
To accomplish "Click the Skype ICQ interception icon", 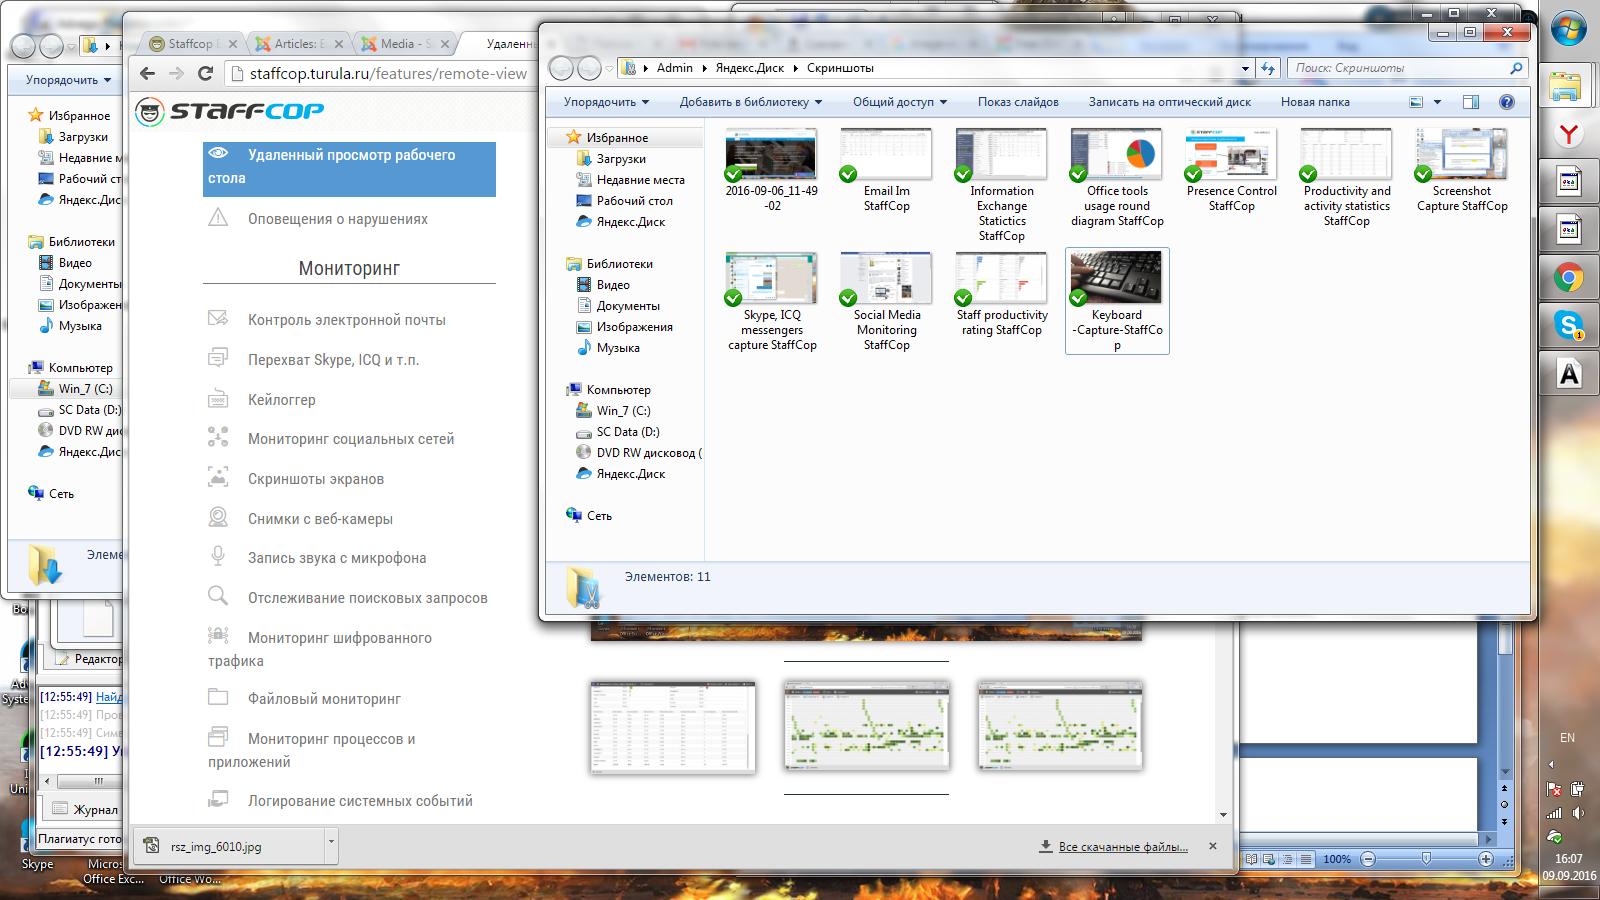I will pyautogui.click(x=218, y=358).
